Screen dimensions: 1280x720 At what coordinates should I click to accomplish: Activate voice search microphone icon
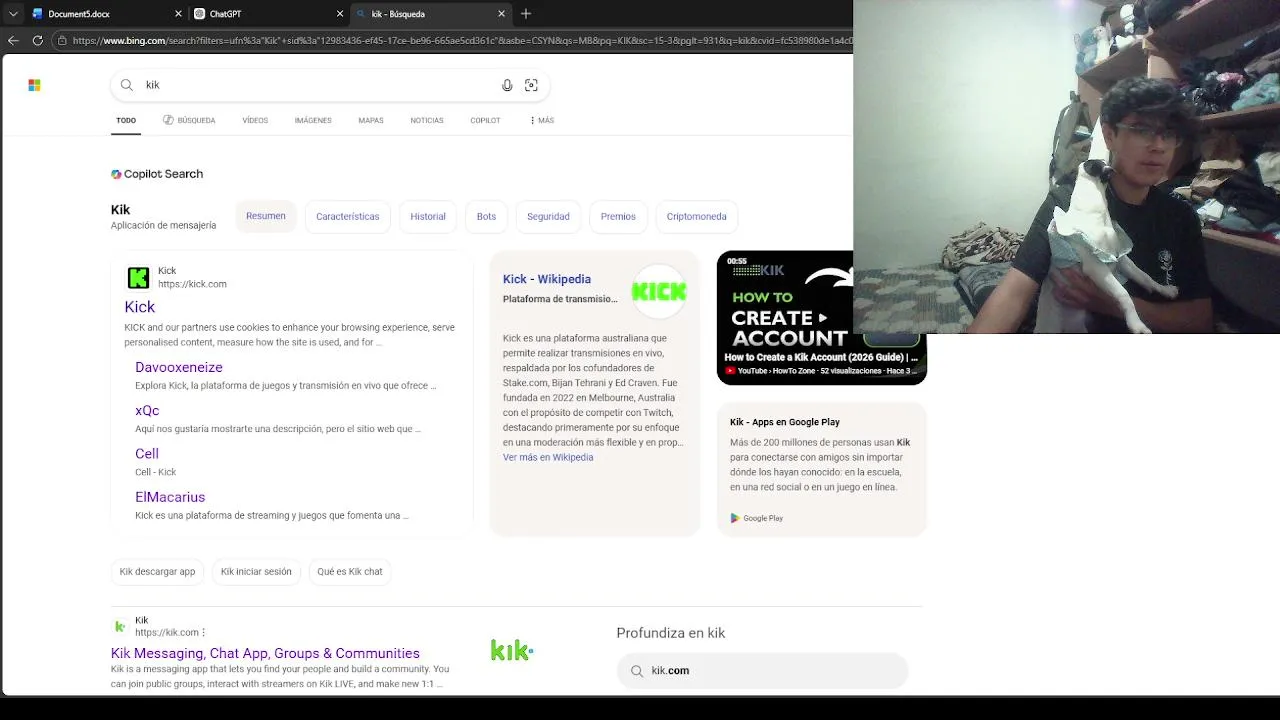[x=507, y=85]
